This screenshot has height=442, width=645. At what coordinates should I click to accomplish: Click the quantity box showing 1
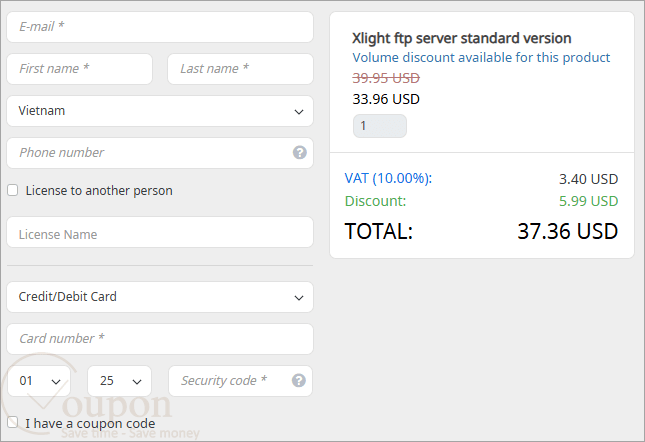380,126
